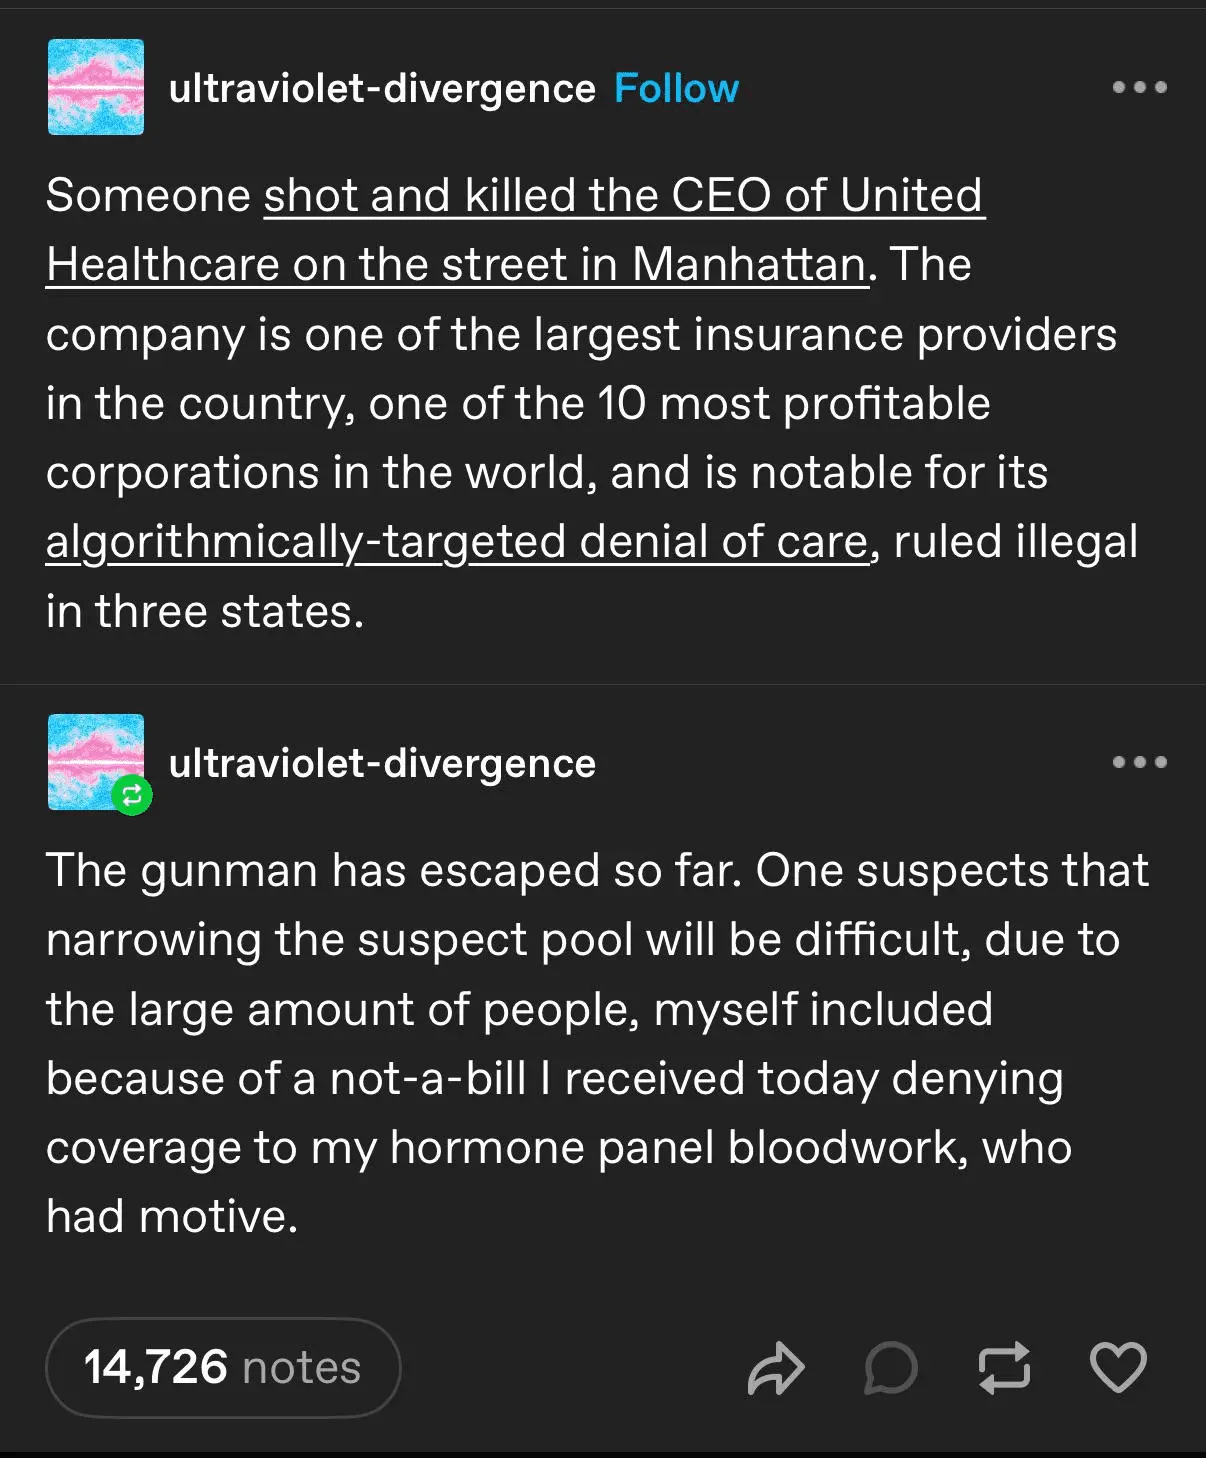Follow ultraviolet-divergence

click(x=676, y=89)
